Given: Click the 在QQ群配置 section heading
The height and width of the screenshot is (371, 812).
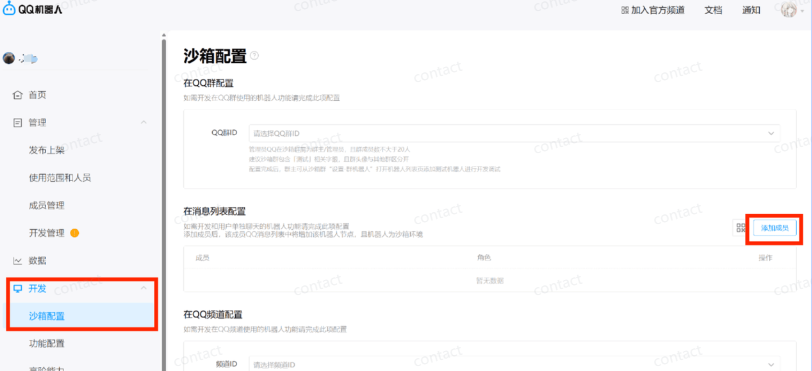Looking at the screenshot, I should [x=209, y=83].
